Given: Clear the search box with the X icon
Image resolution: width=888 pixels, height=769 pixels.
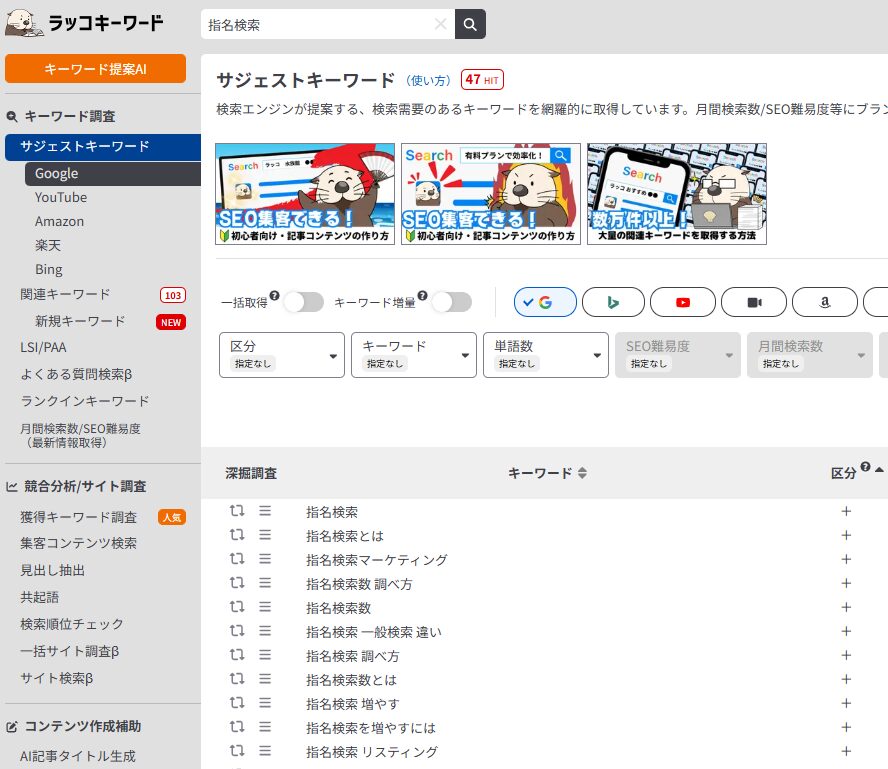Looking at the screenshot, I should 440,24.
